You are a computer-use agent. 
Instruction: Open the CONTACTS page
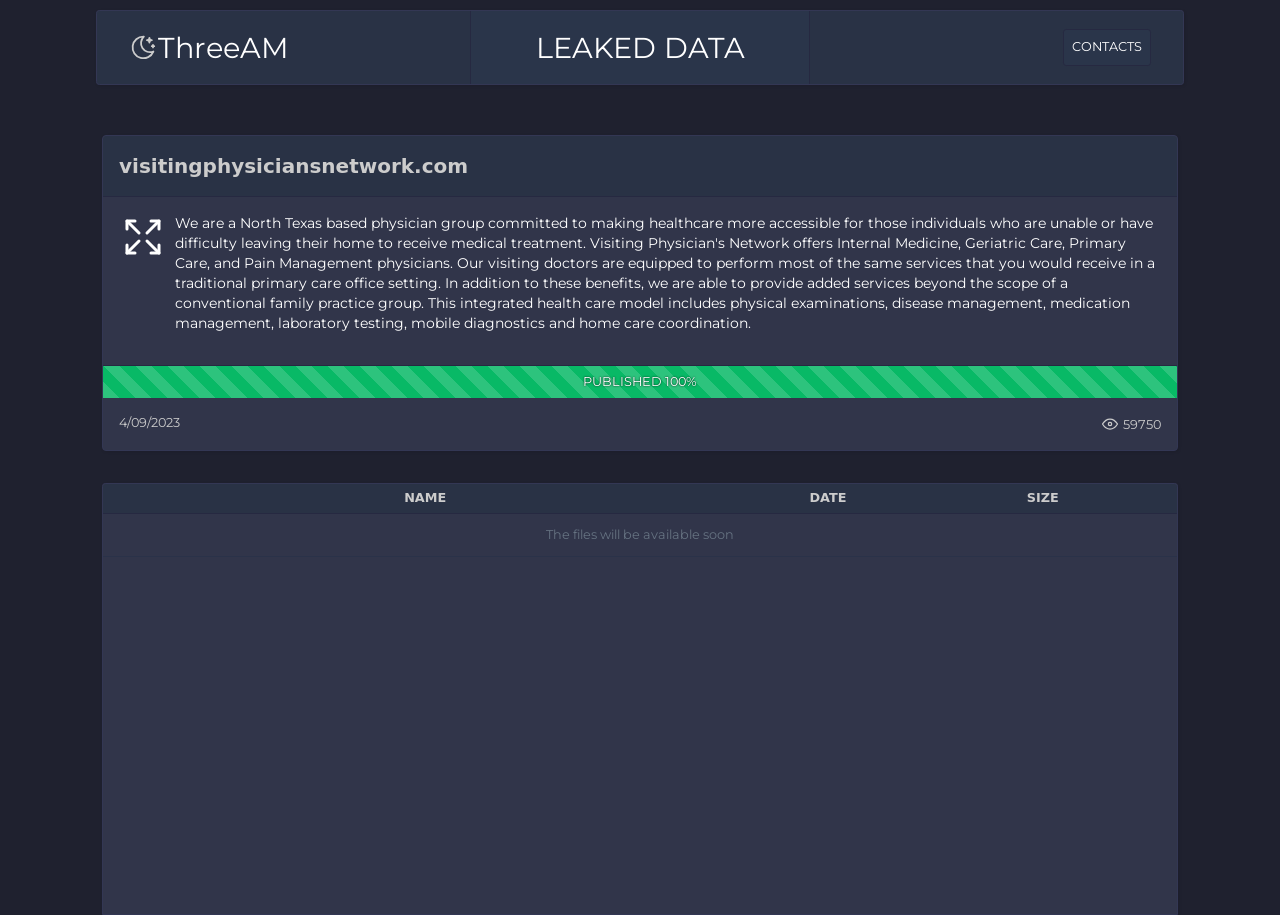click(x=1106, y=47)
